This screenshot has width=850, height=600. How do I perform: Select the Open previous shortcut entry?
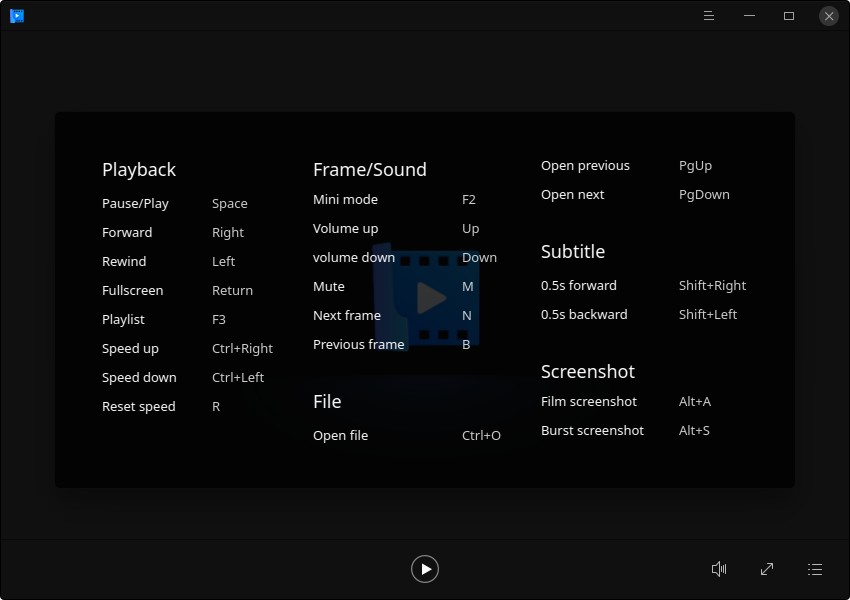tap(585, 166)
